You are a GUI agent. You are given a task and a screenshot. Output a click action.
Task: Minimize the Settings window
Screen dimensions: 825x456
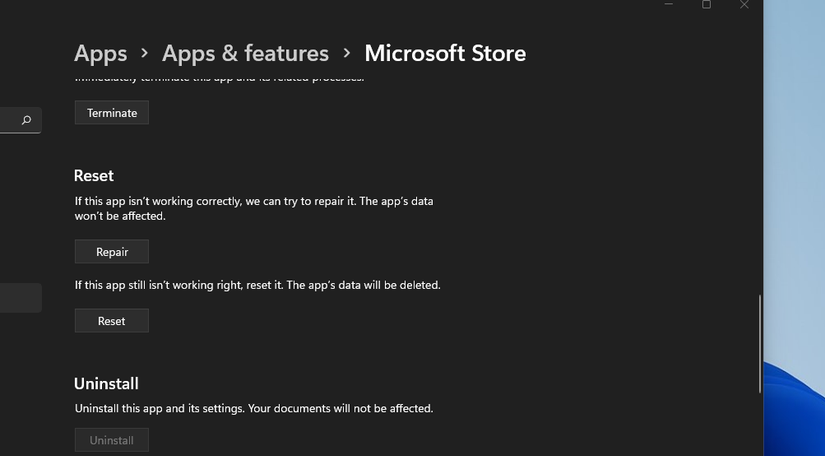[669, 5]
